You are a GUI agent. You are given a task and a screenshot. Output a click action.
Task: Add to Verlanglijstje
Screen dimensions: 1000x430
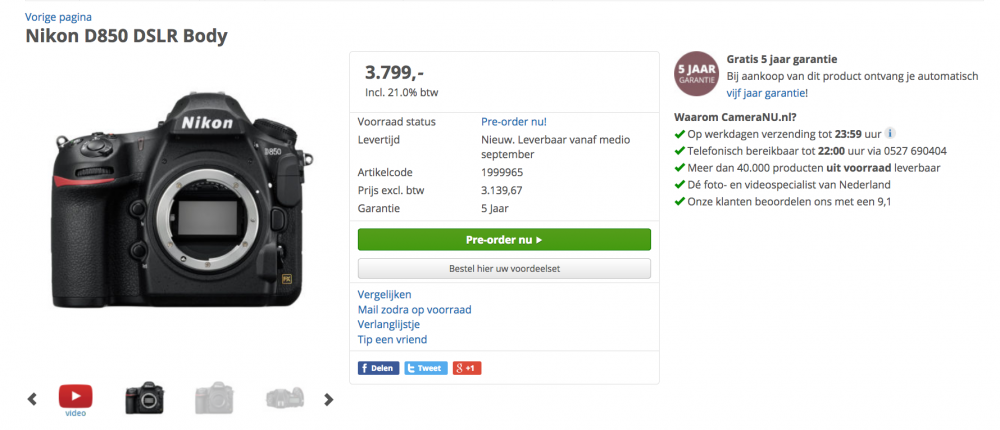click(x=388, y=324)
